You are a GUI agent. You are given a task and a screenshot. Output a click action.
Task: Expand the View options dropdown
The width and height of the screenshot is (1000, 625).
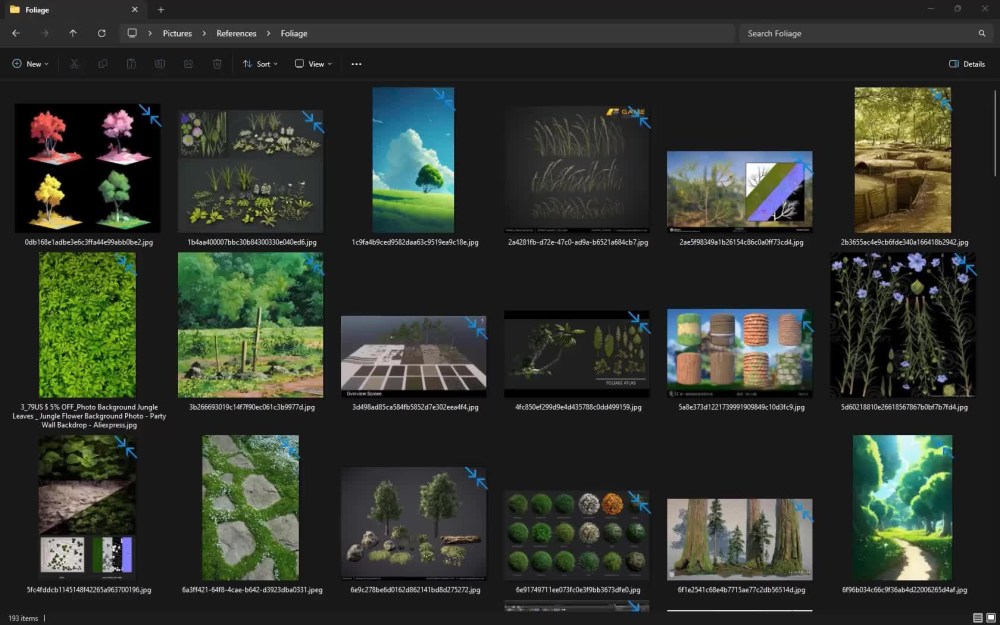313,63
